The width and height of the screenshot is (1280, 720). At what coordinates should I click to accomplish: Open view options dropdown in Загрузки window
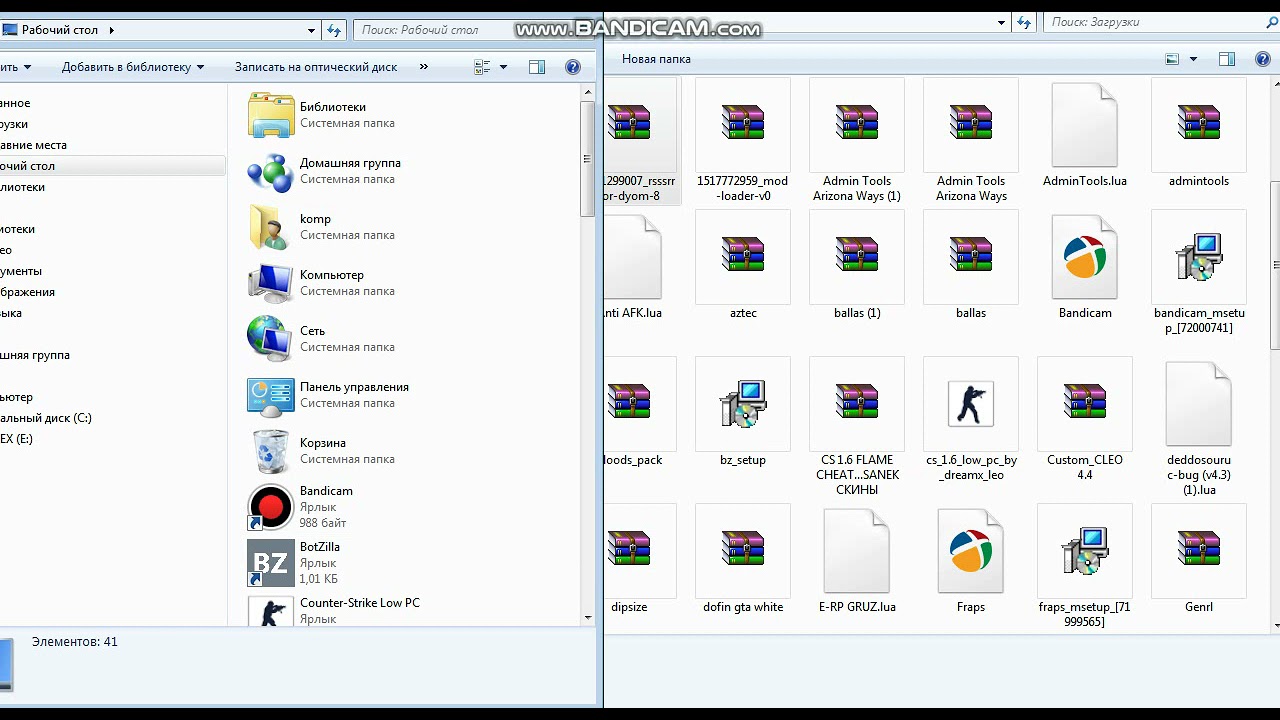(1193, 59)
